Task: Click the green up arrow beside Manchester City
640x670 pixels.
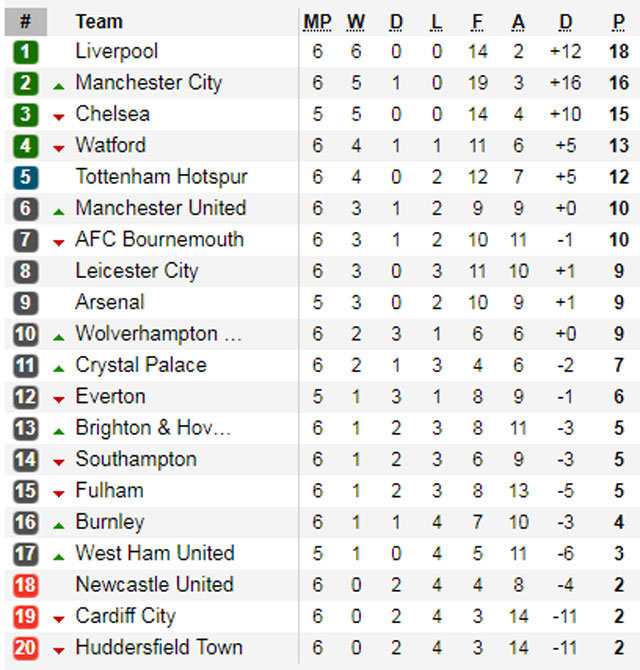Action: [59, 86]
